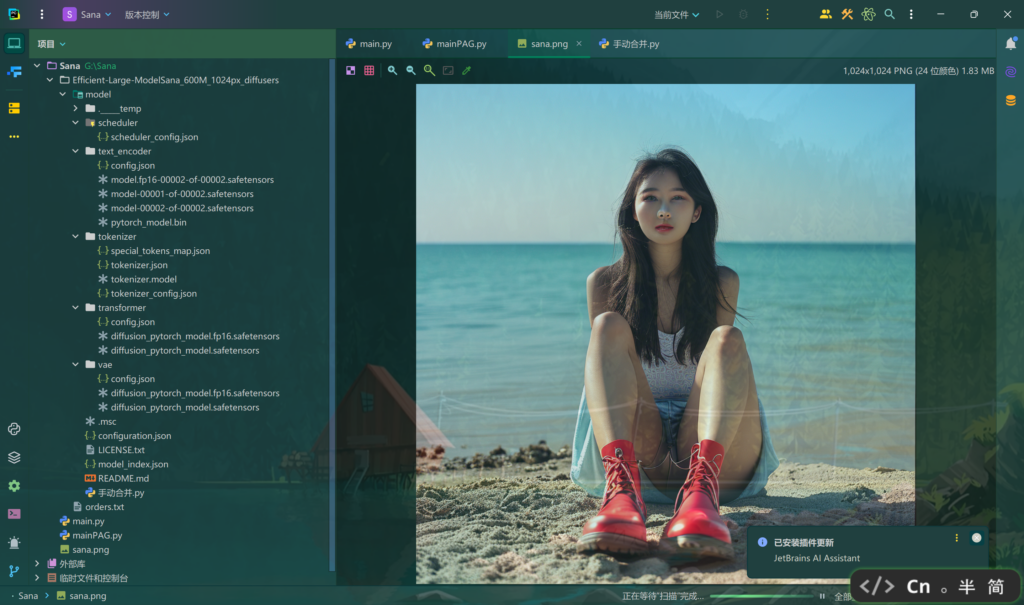Viewport: 1024px width, 605px height.
Task: Toggle the image grid overlay
Action: coord(369,71)
